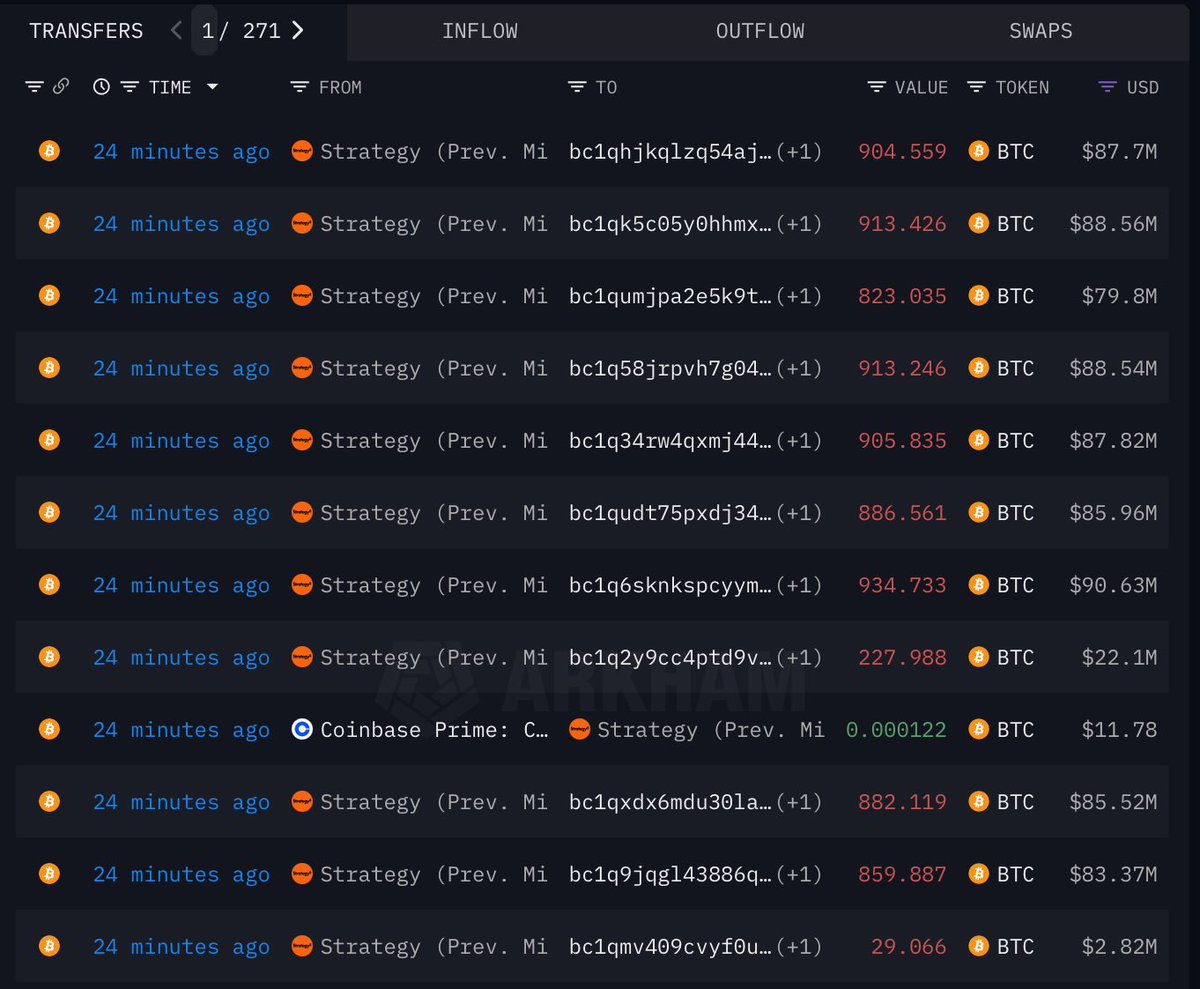Click Bitcoin chain icon in 823.035 row
The width and height of the screenshot is (1200, 989).
[49, 296]
